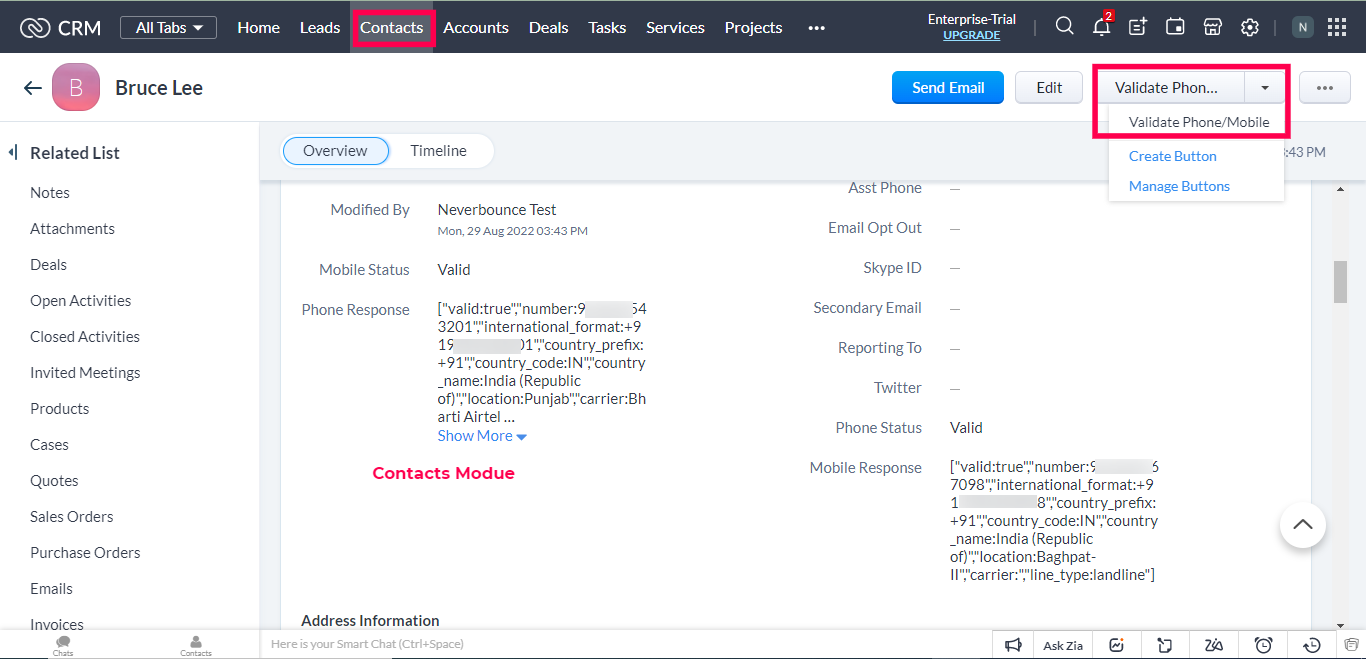
Task: Switch to the Timeline view
Action: pyautogui.click(x=438, y=151)
